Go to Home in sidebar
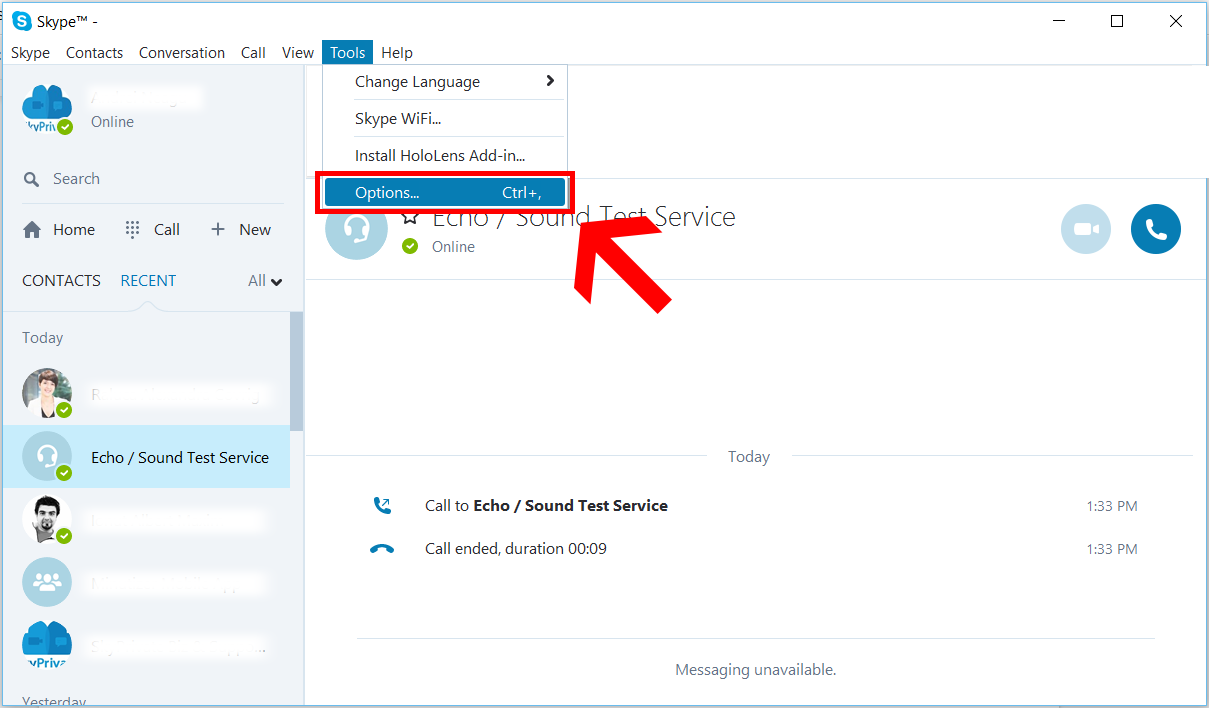 [59, 230]
